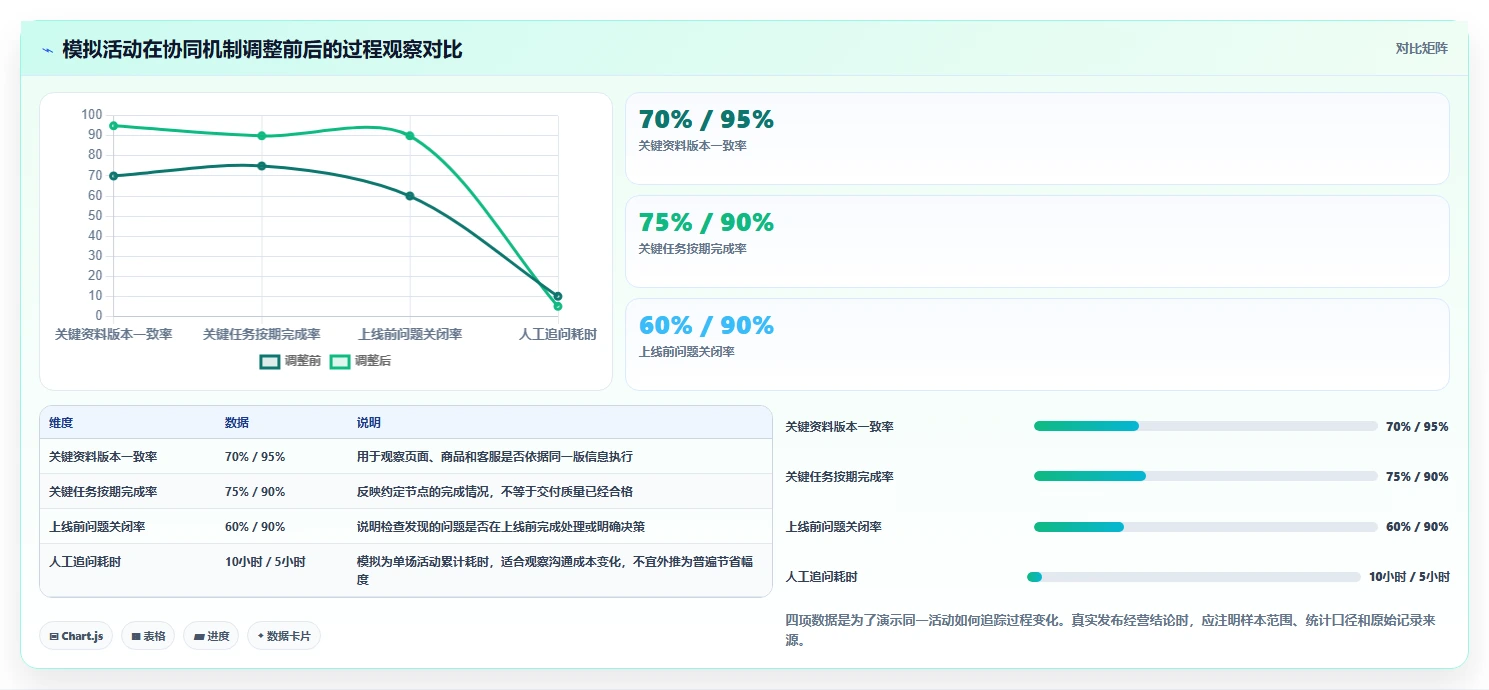The width and height of the screenshot is (1489, 690).
Task: Click the Chart.js tag chip
Action: tap(76, 636)
